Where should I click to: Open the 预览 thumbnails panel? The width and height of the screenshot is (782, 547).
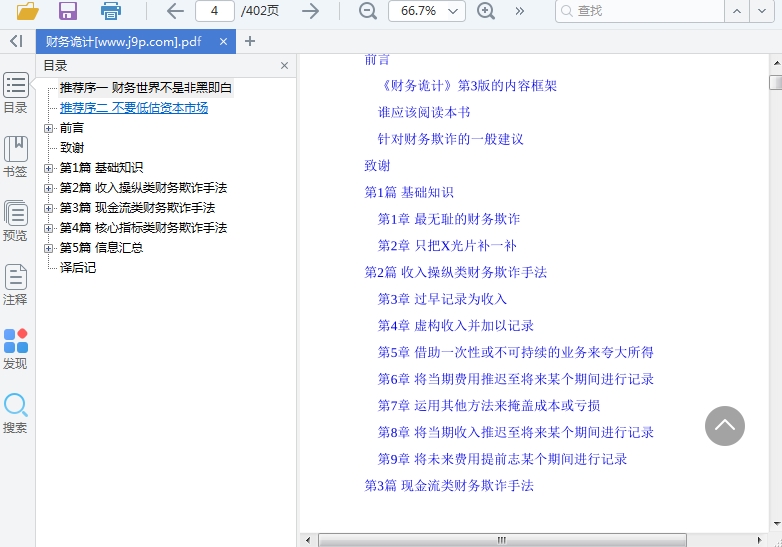pyautogui.click(x=15, y=220)
